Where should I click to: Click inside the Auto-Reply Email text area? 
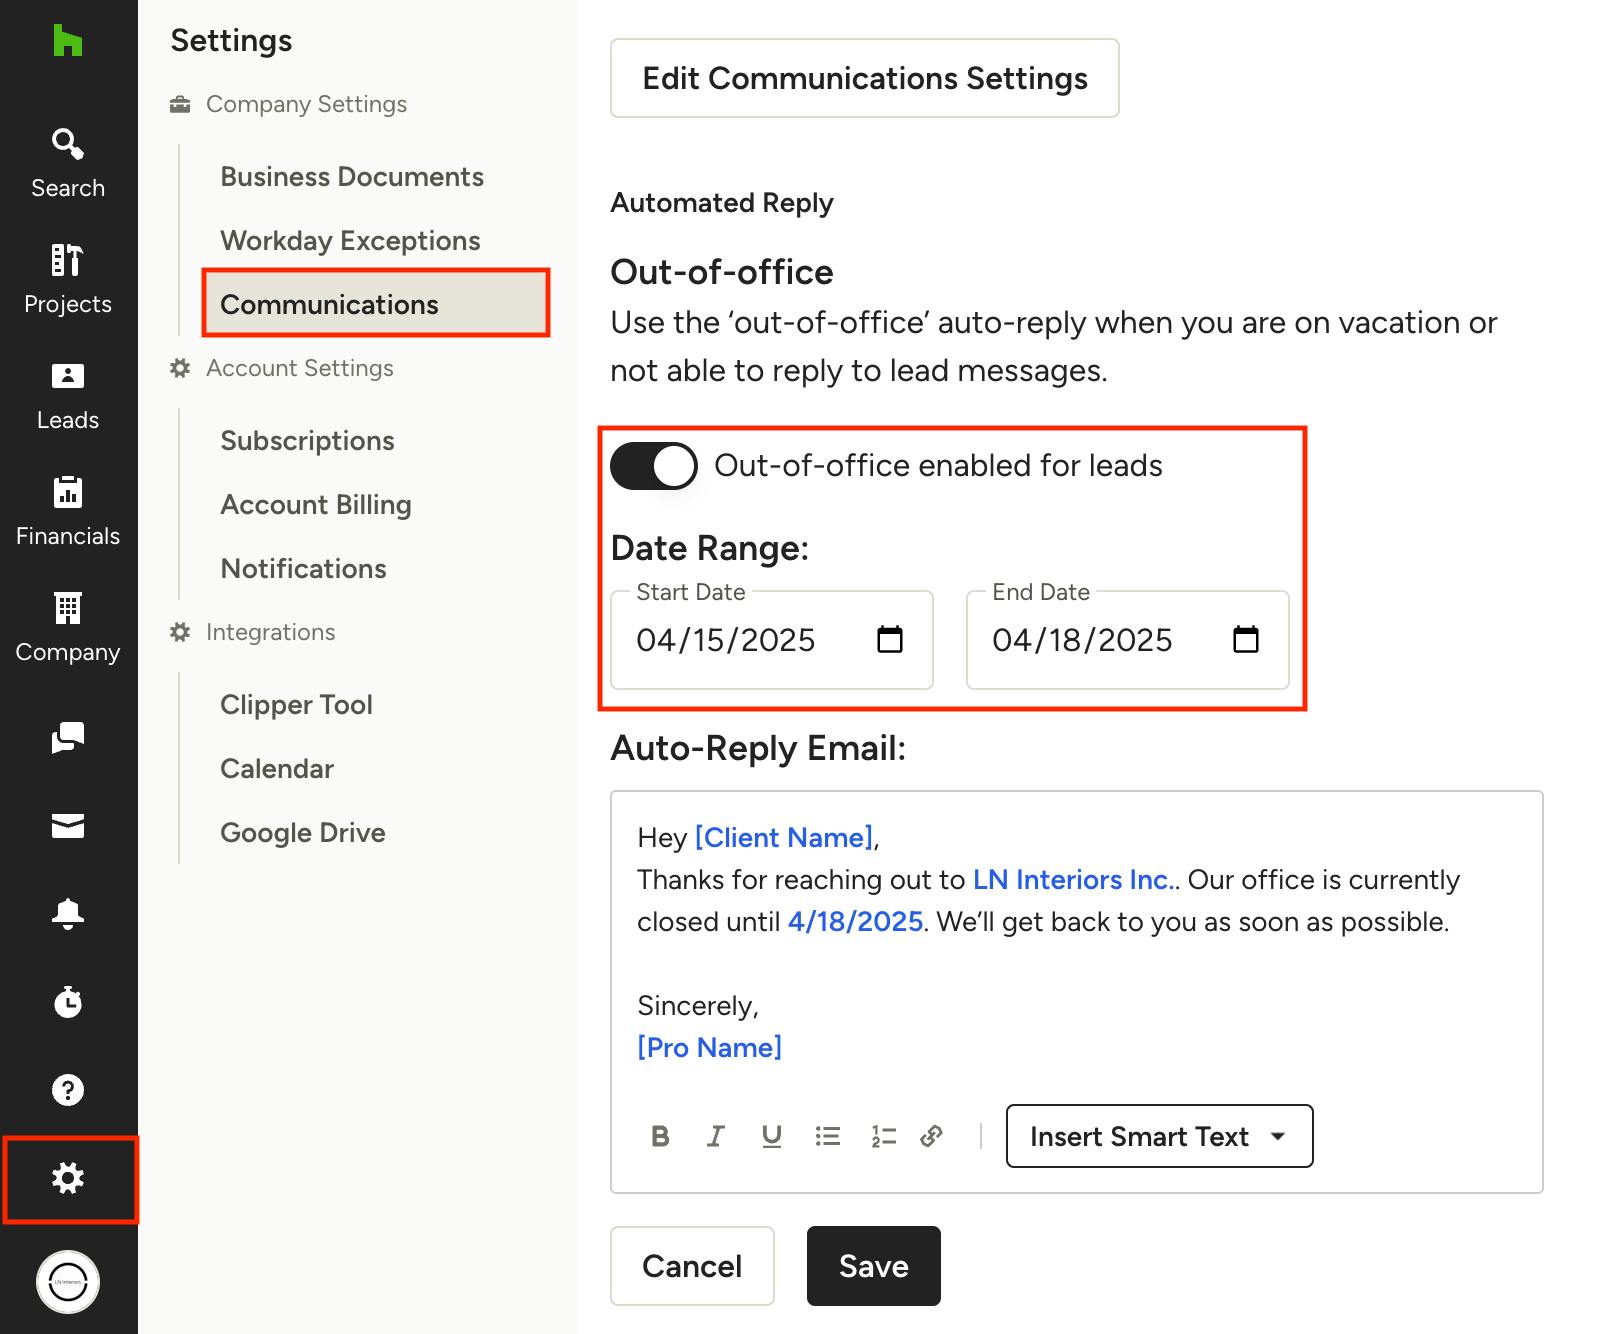point(1075,965)
